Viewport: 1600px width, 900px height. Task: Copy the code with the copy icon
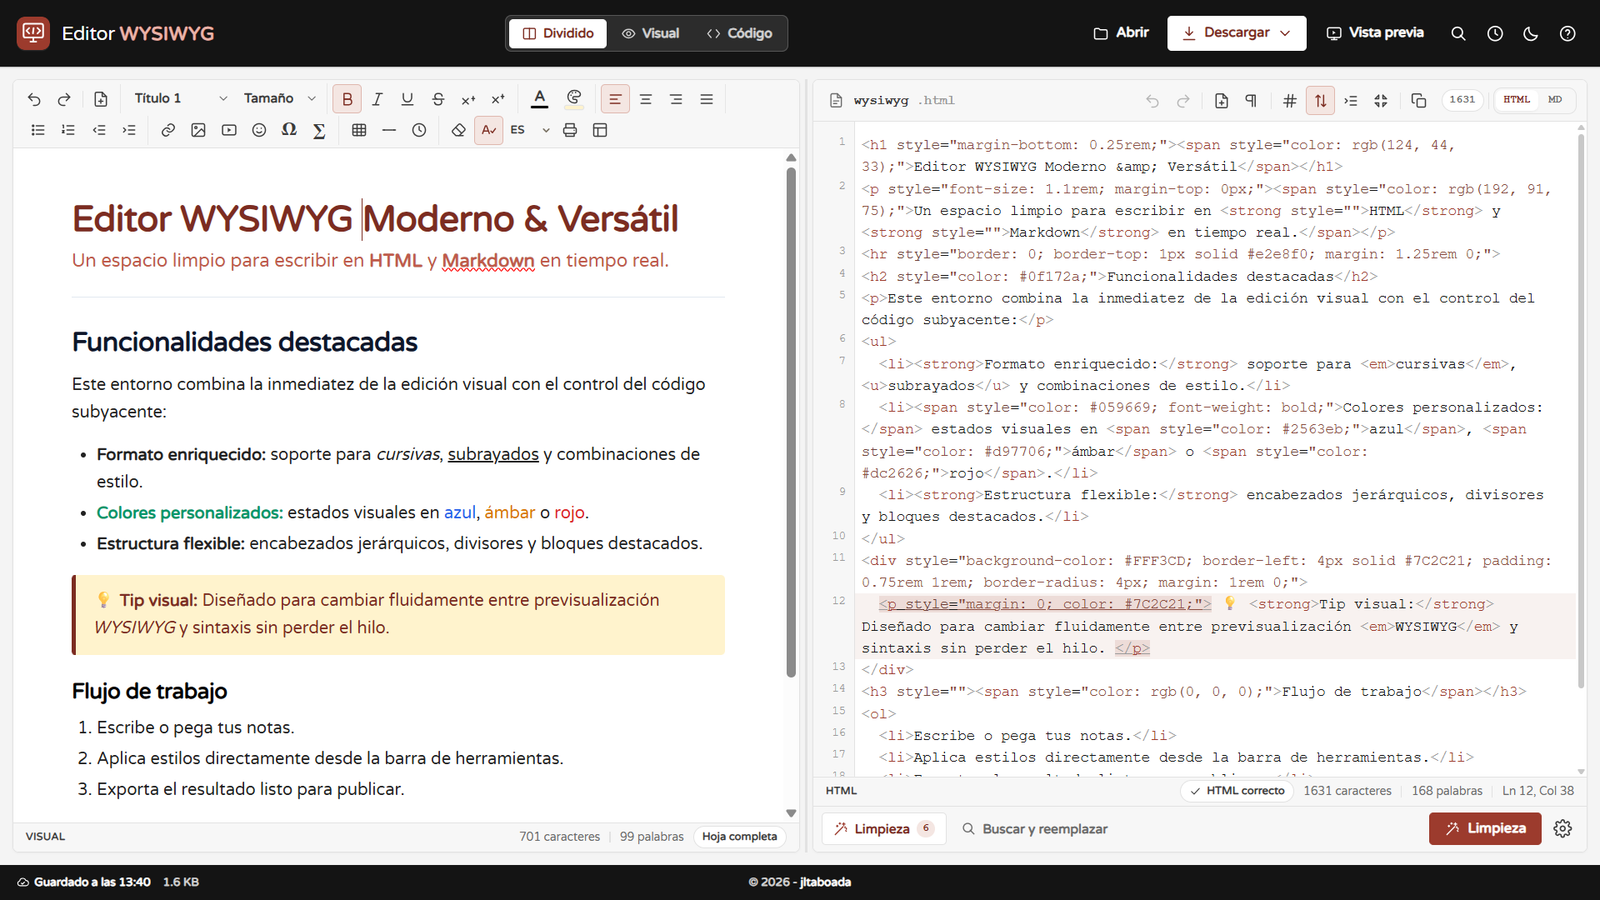(1418, 100)
